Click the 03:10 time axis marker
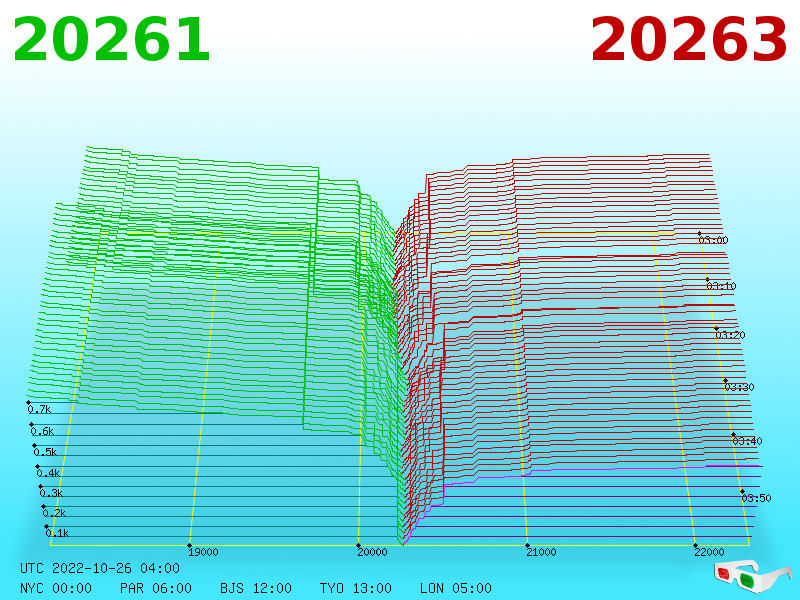This screenshot has width=800, height=600. [x=721, y=286]
